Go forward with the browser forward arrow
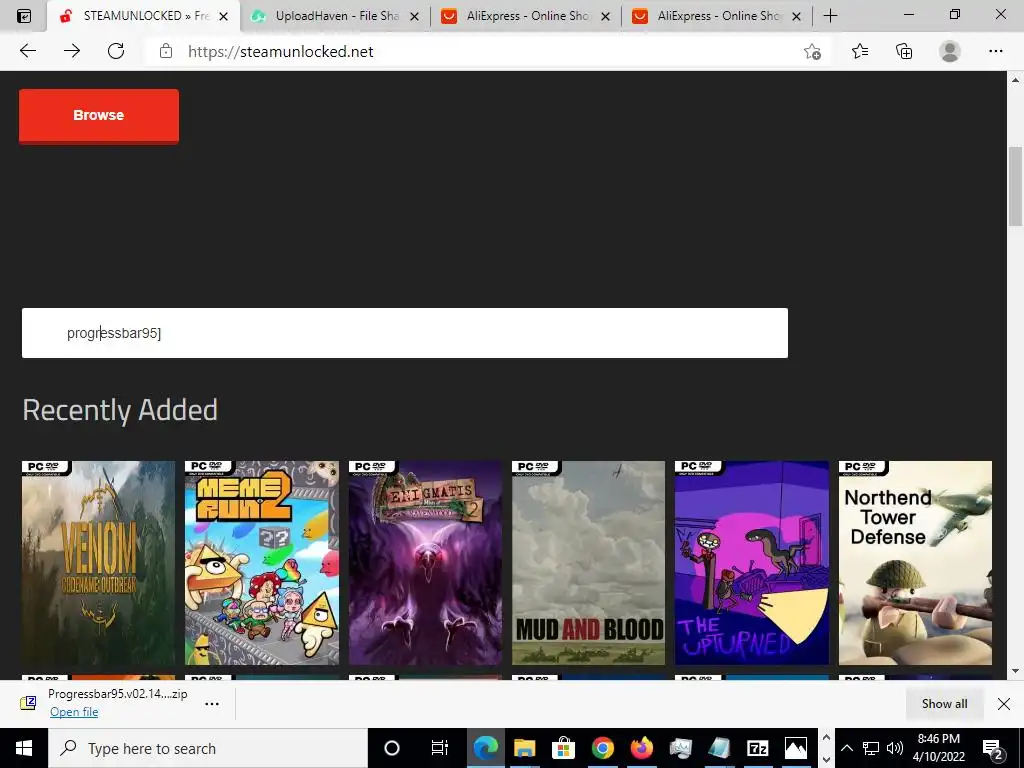 [72, 51]
